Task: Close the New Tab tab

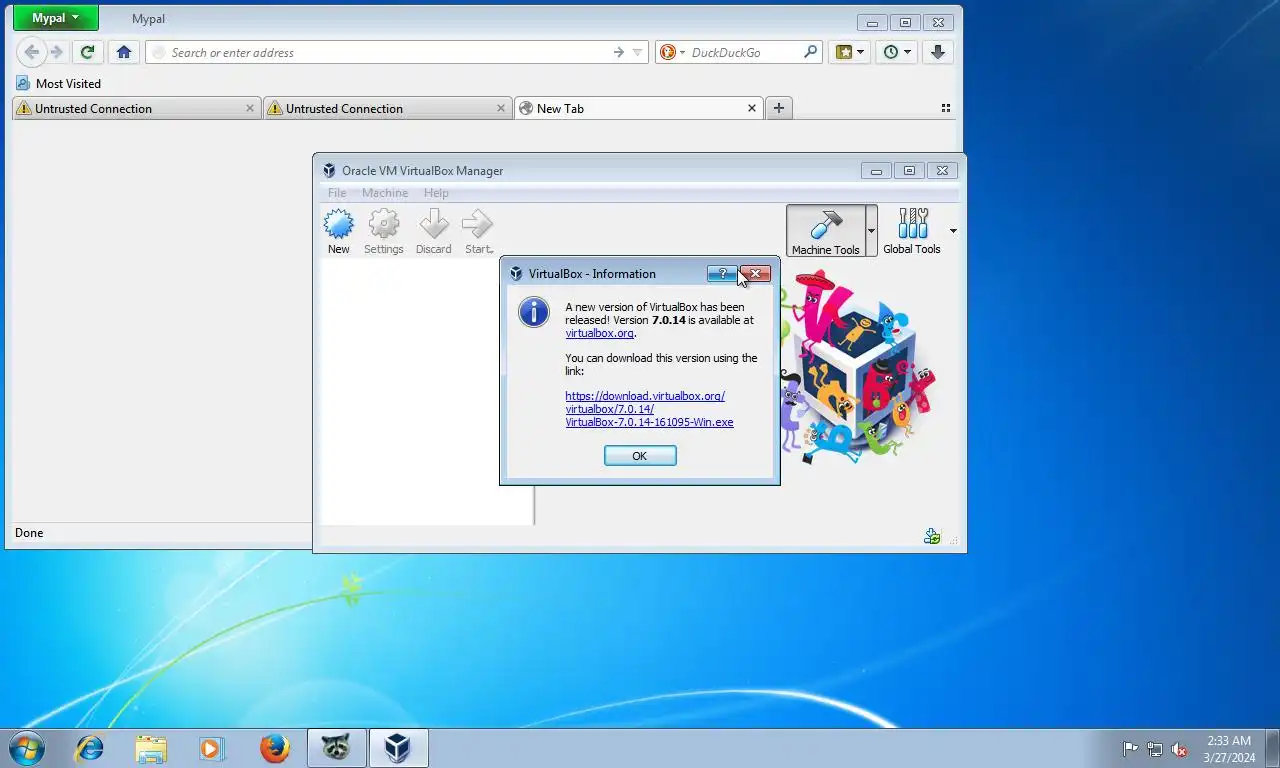Action: (752, 108)
